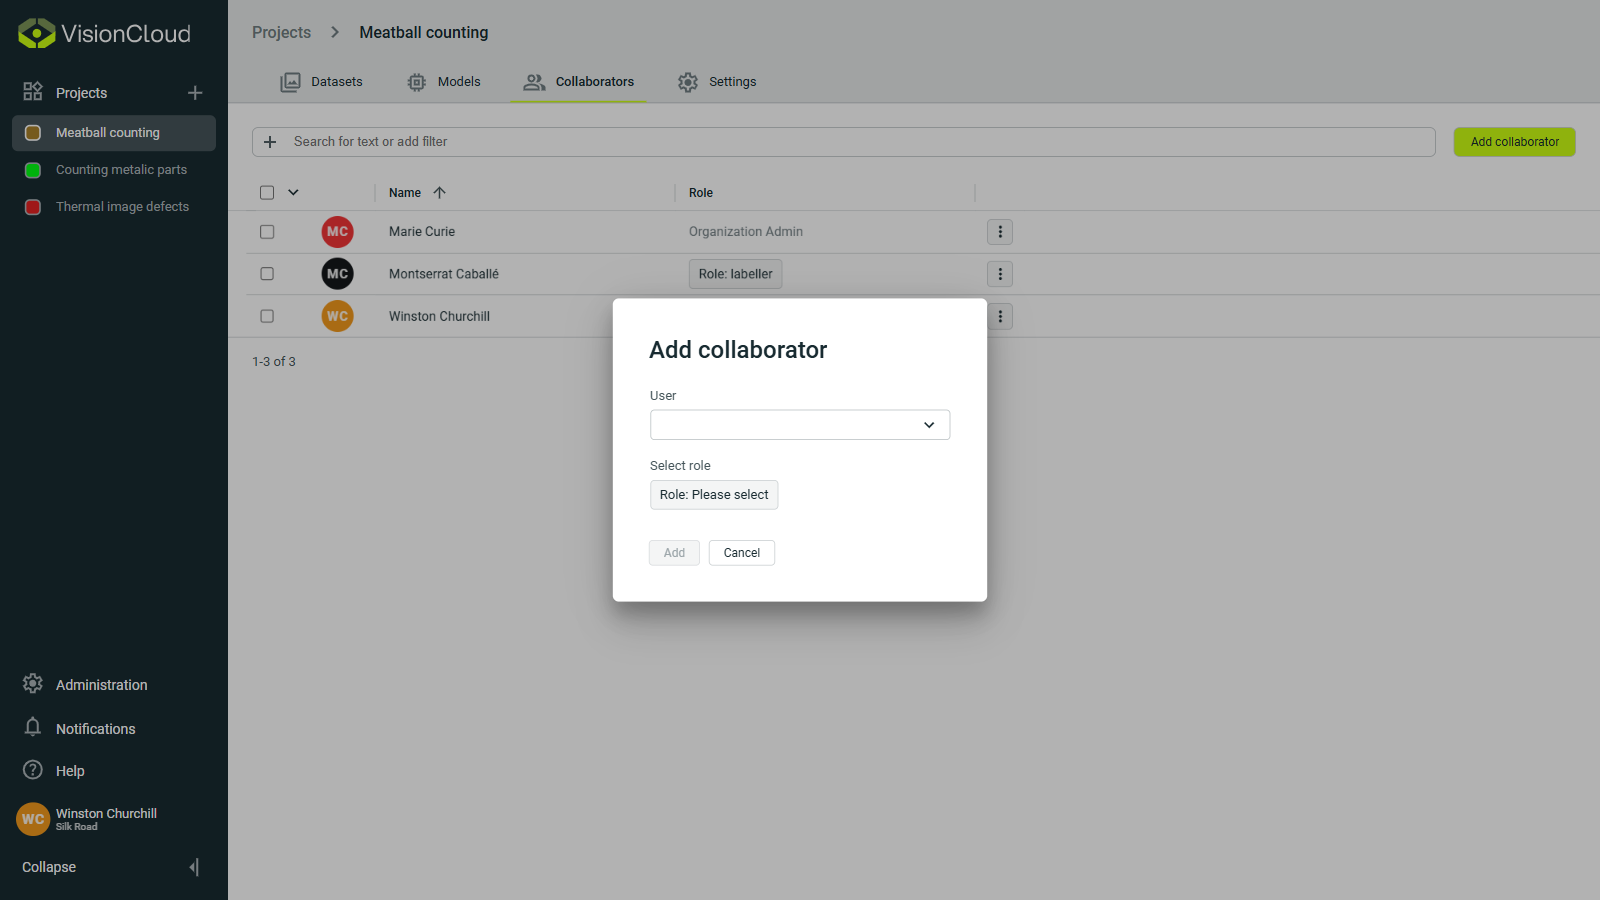The height and width of the screenshot is (900, 1600).
Task: Select Montserrat Caballé's row checkbox
Action: 267,273
